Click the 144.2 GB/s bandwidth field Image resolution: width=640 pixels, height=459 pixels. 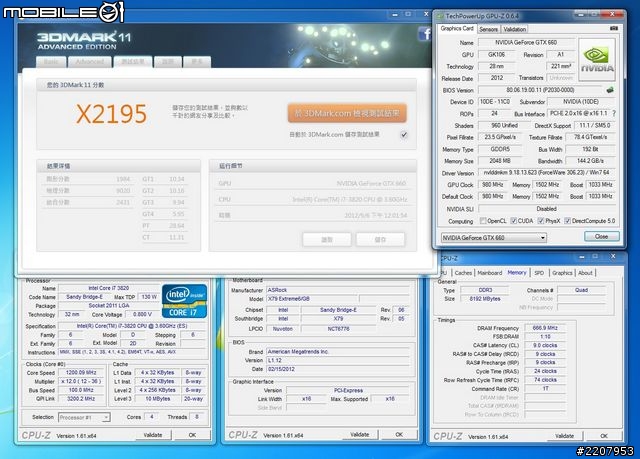click(x=590, y=161)
